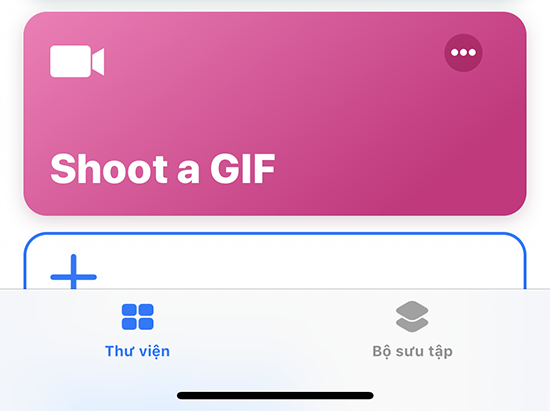Run the Shoot a GIF shortcut

[x=275, y=114]
